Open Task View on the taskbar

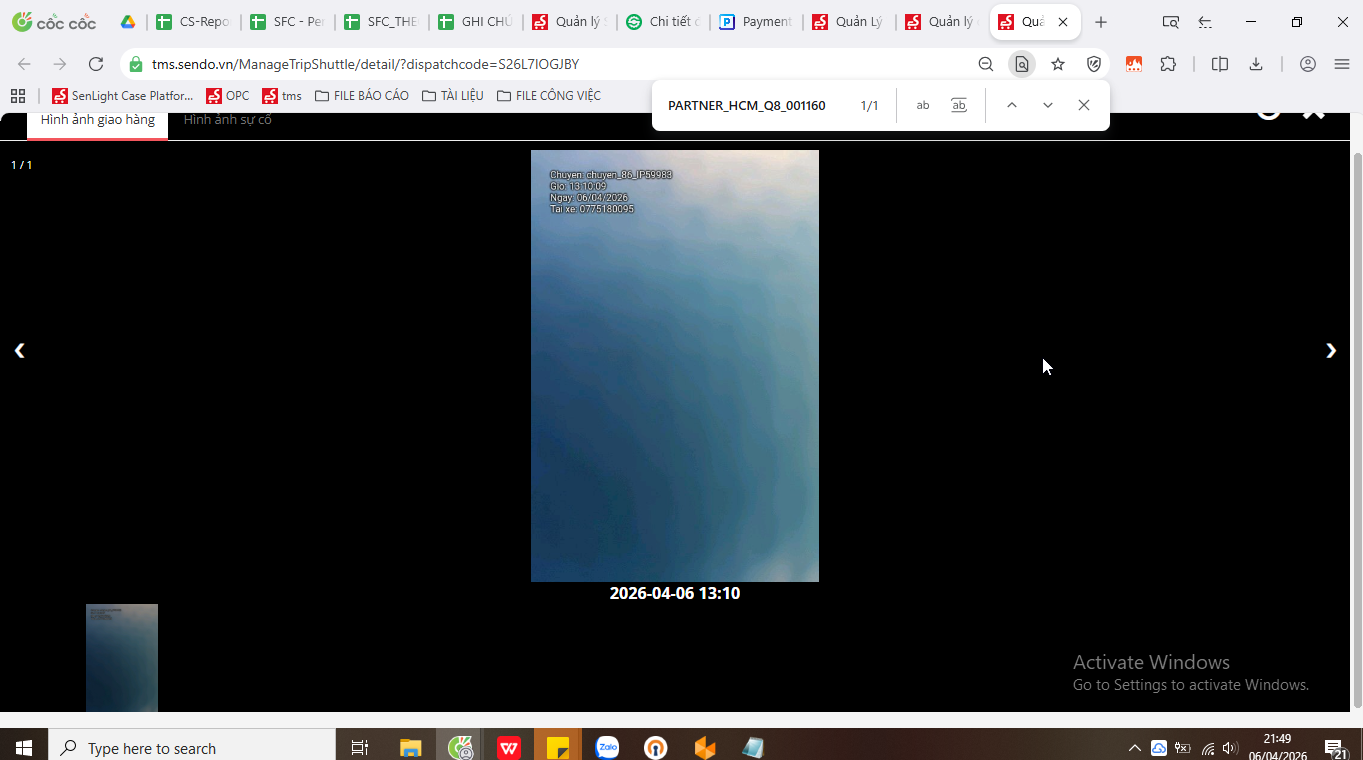click(x=360, y=747)
